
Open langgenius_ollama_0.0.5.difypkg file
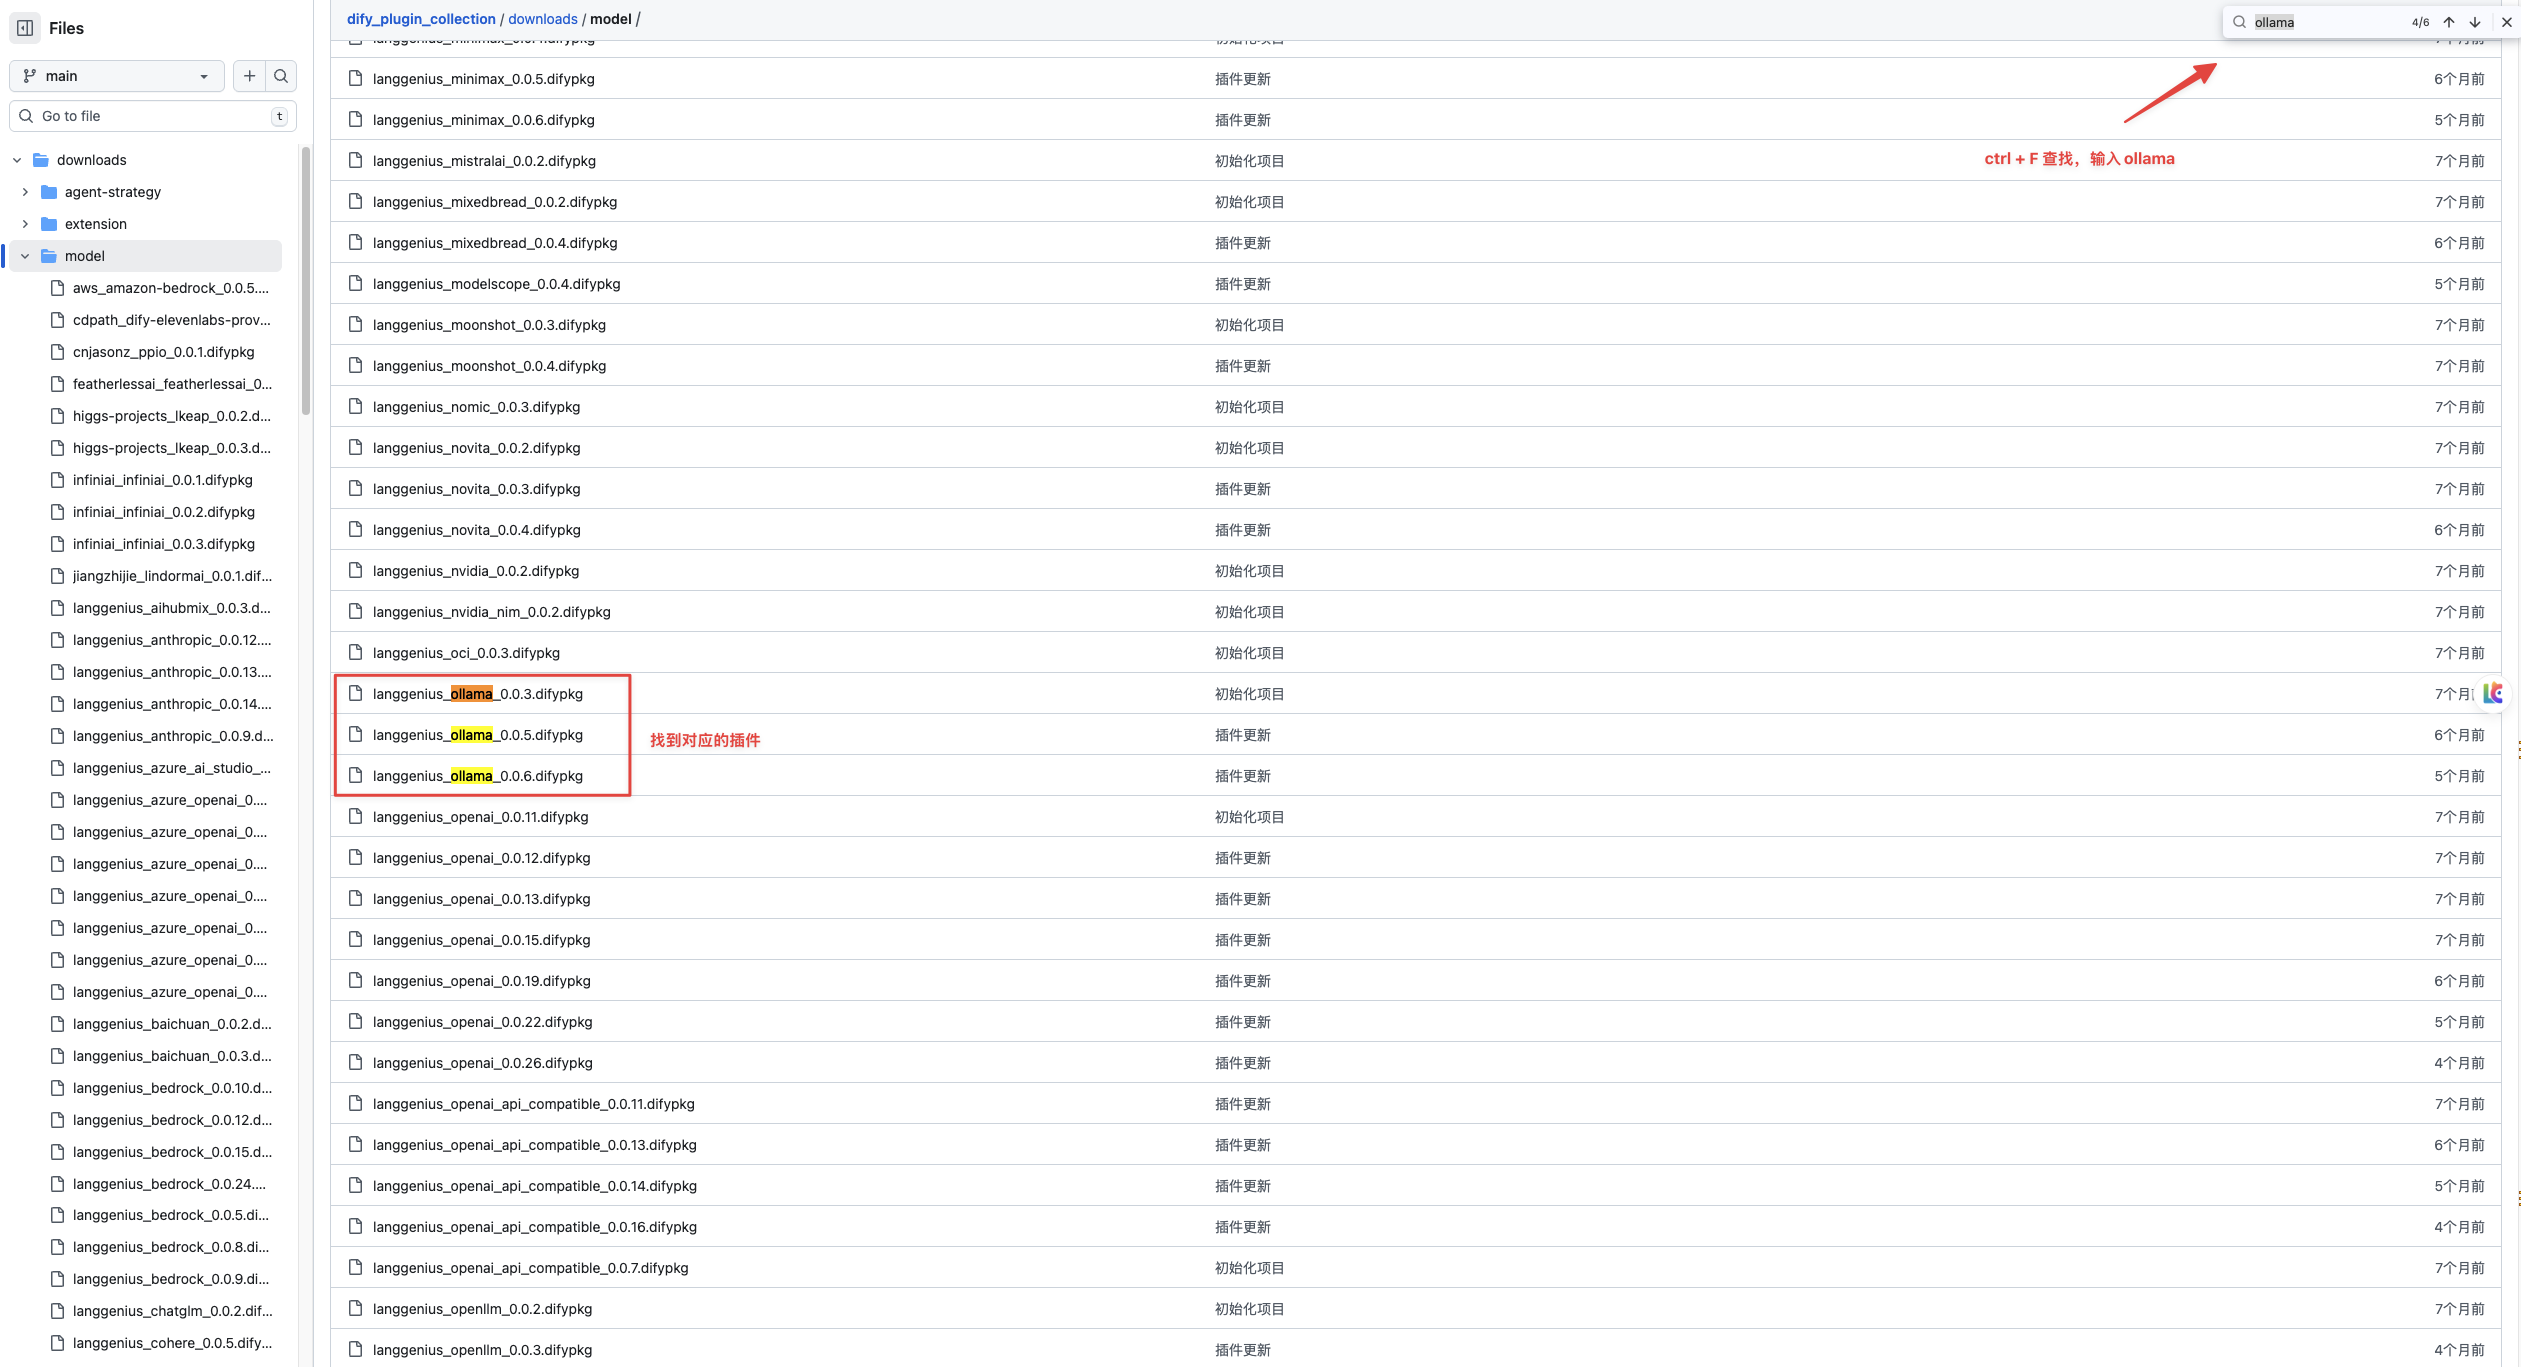pyautogui.click(x=478, y=735)
